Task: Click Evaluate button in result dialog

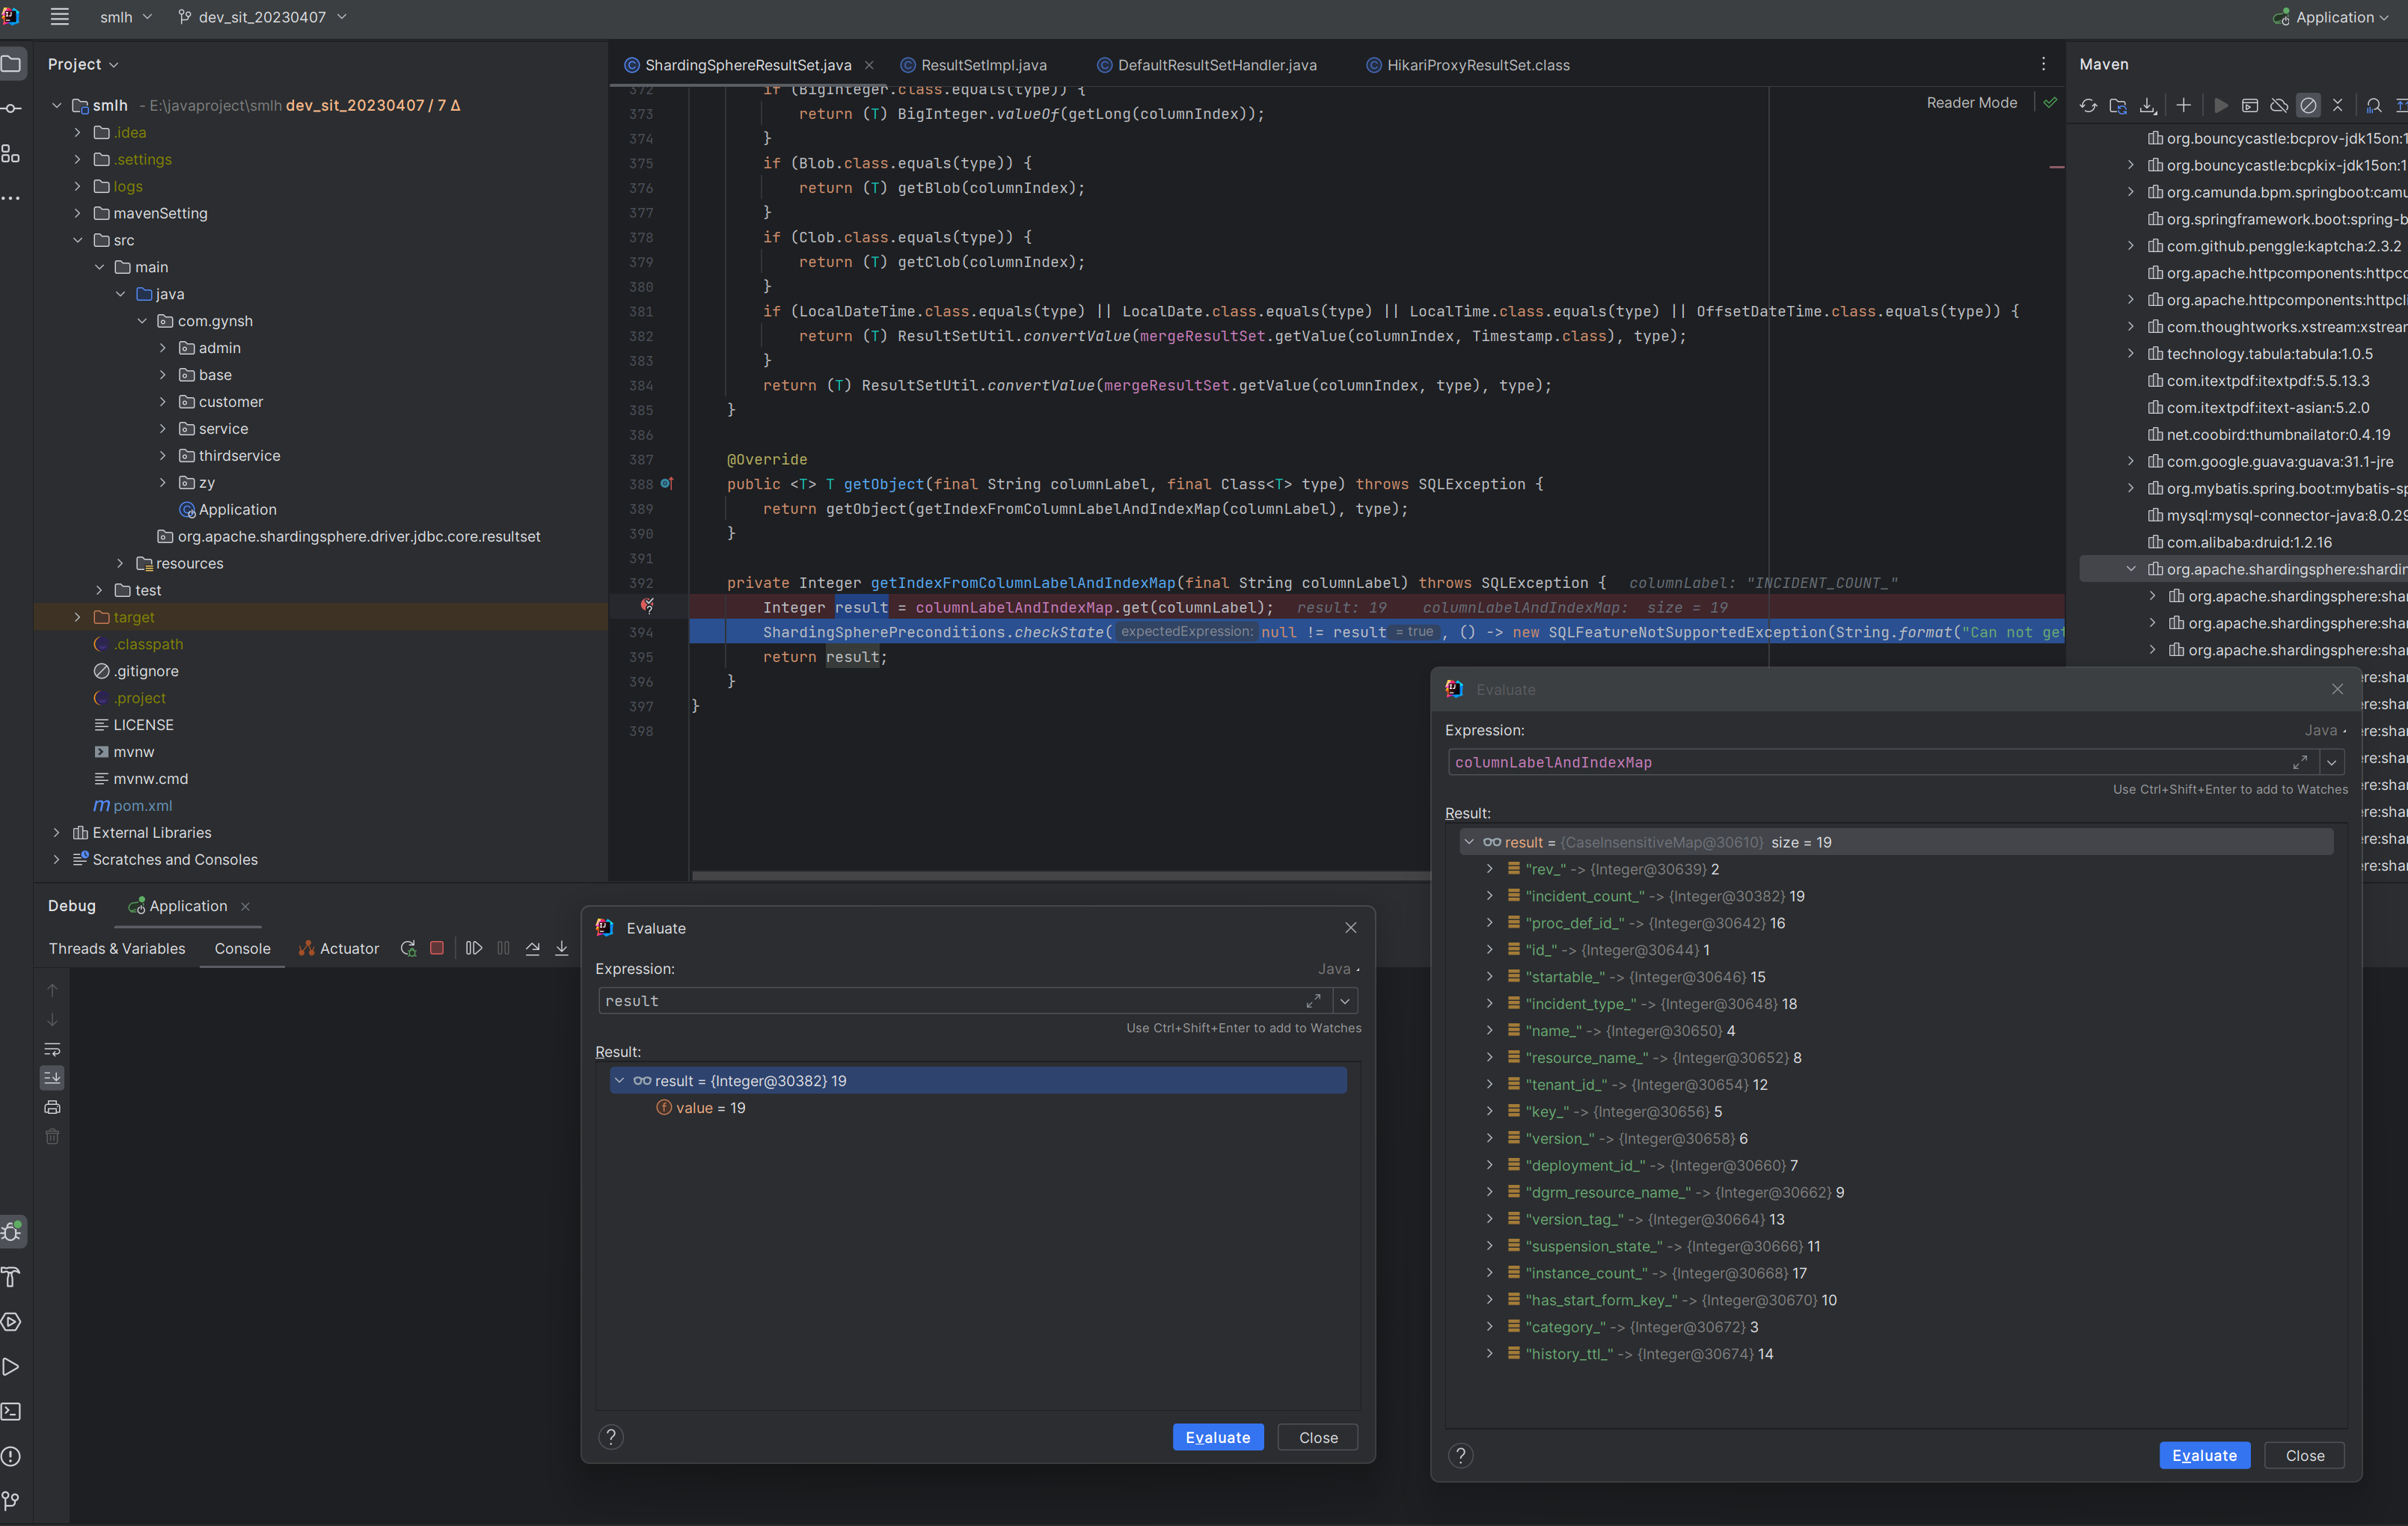Action: point(1217,1437)
